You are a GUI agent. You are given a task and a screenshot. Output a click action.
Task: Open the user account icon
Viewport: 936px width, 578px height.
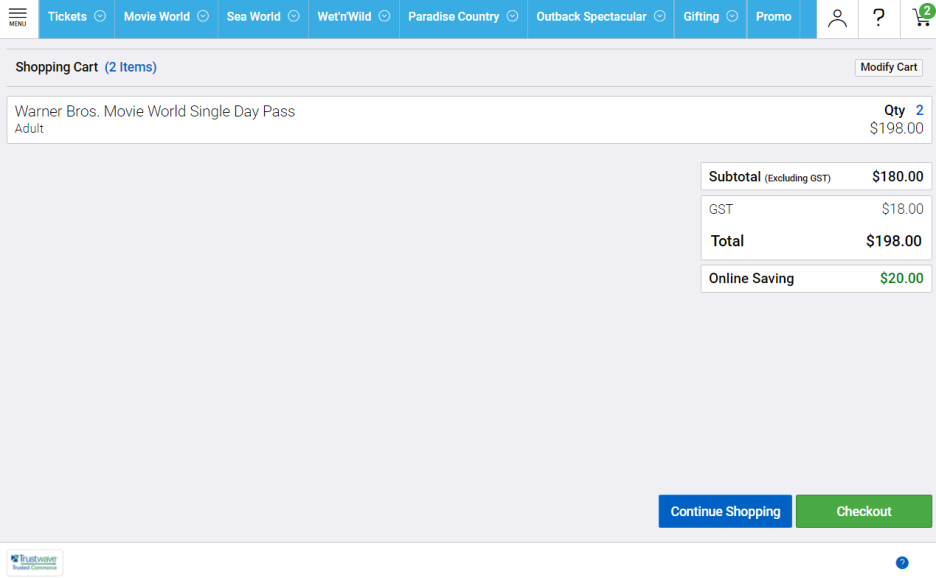[837, 19]
